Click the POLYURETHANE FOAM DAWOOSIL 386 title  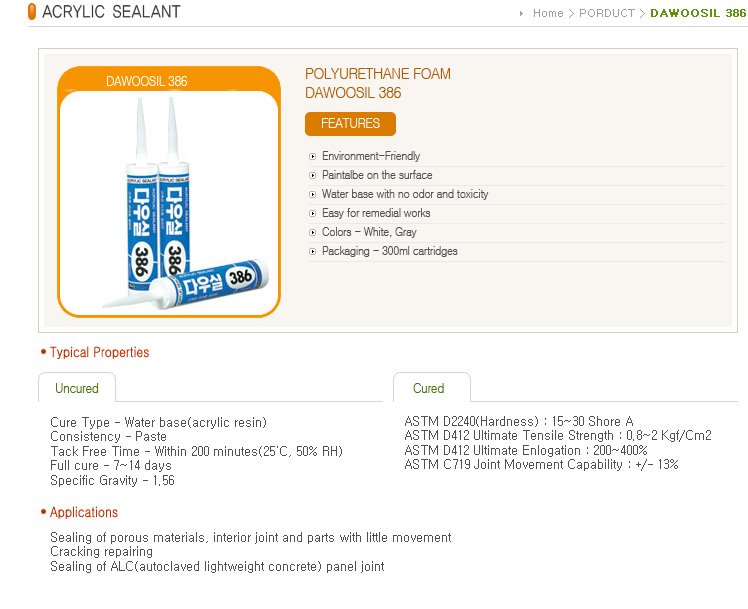(377, 83)
